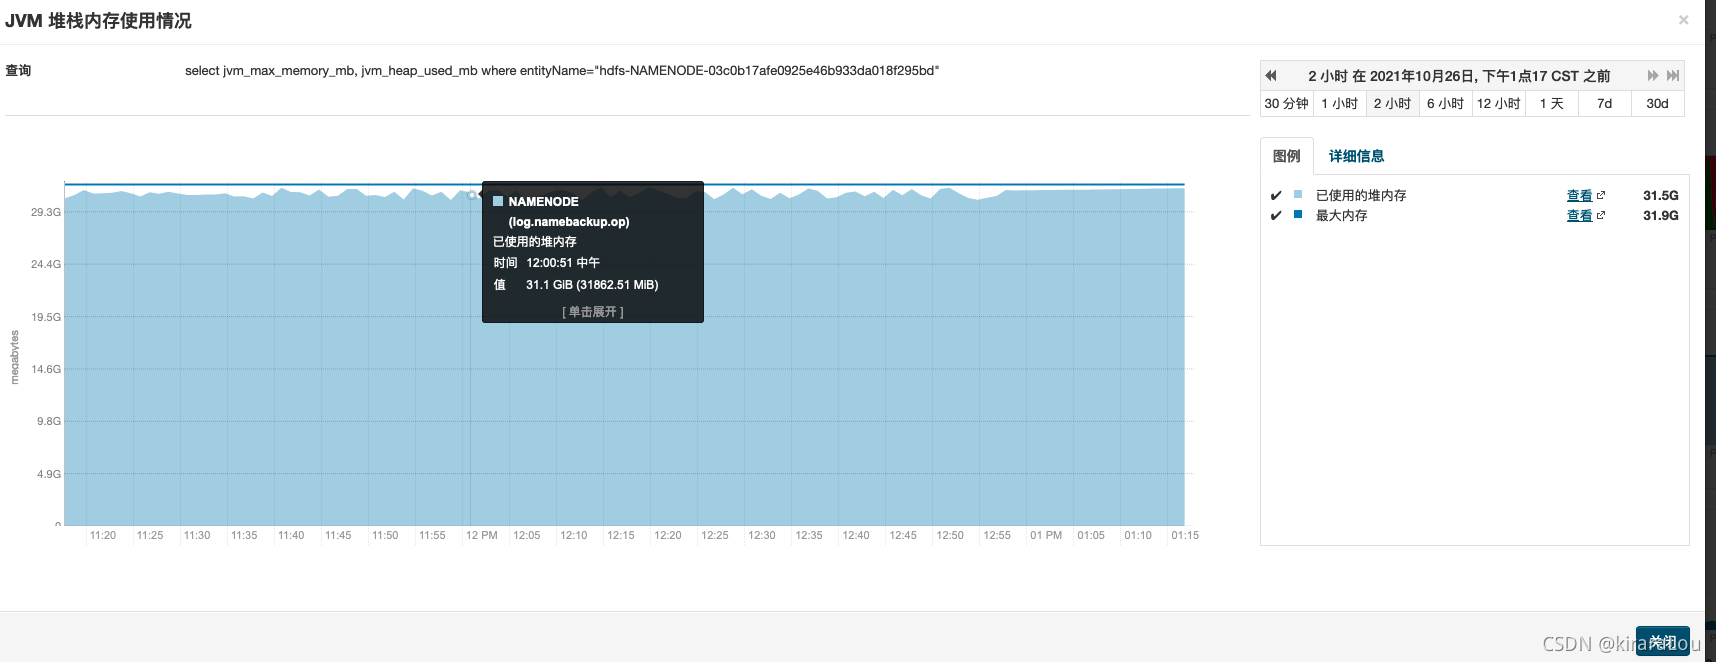1716x662 pixels.
Task: Open external link icon for 已使用的堆内存
Action: [1601, 196]
